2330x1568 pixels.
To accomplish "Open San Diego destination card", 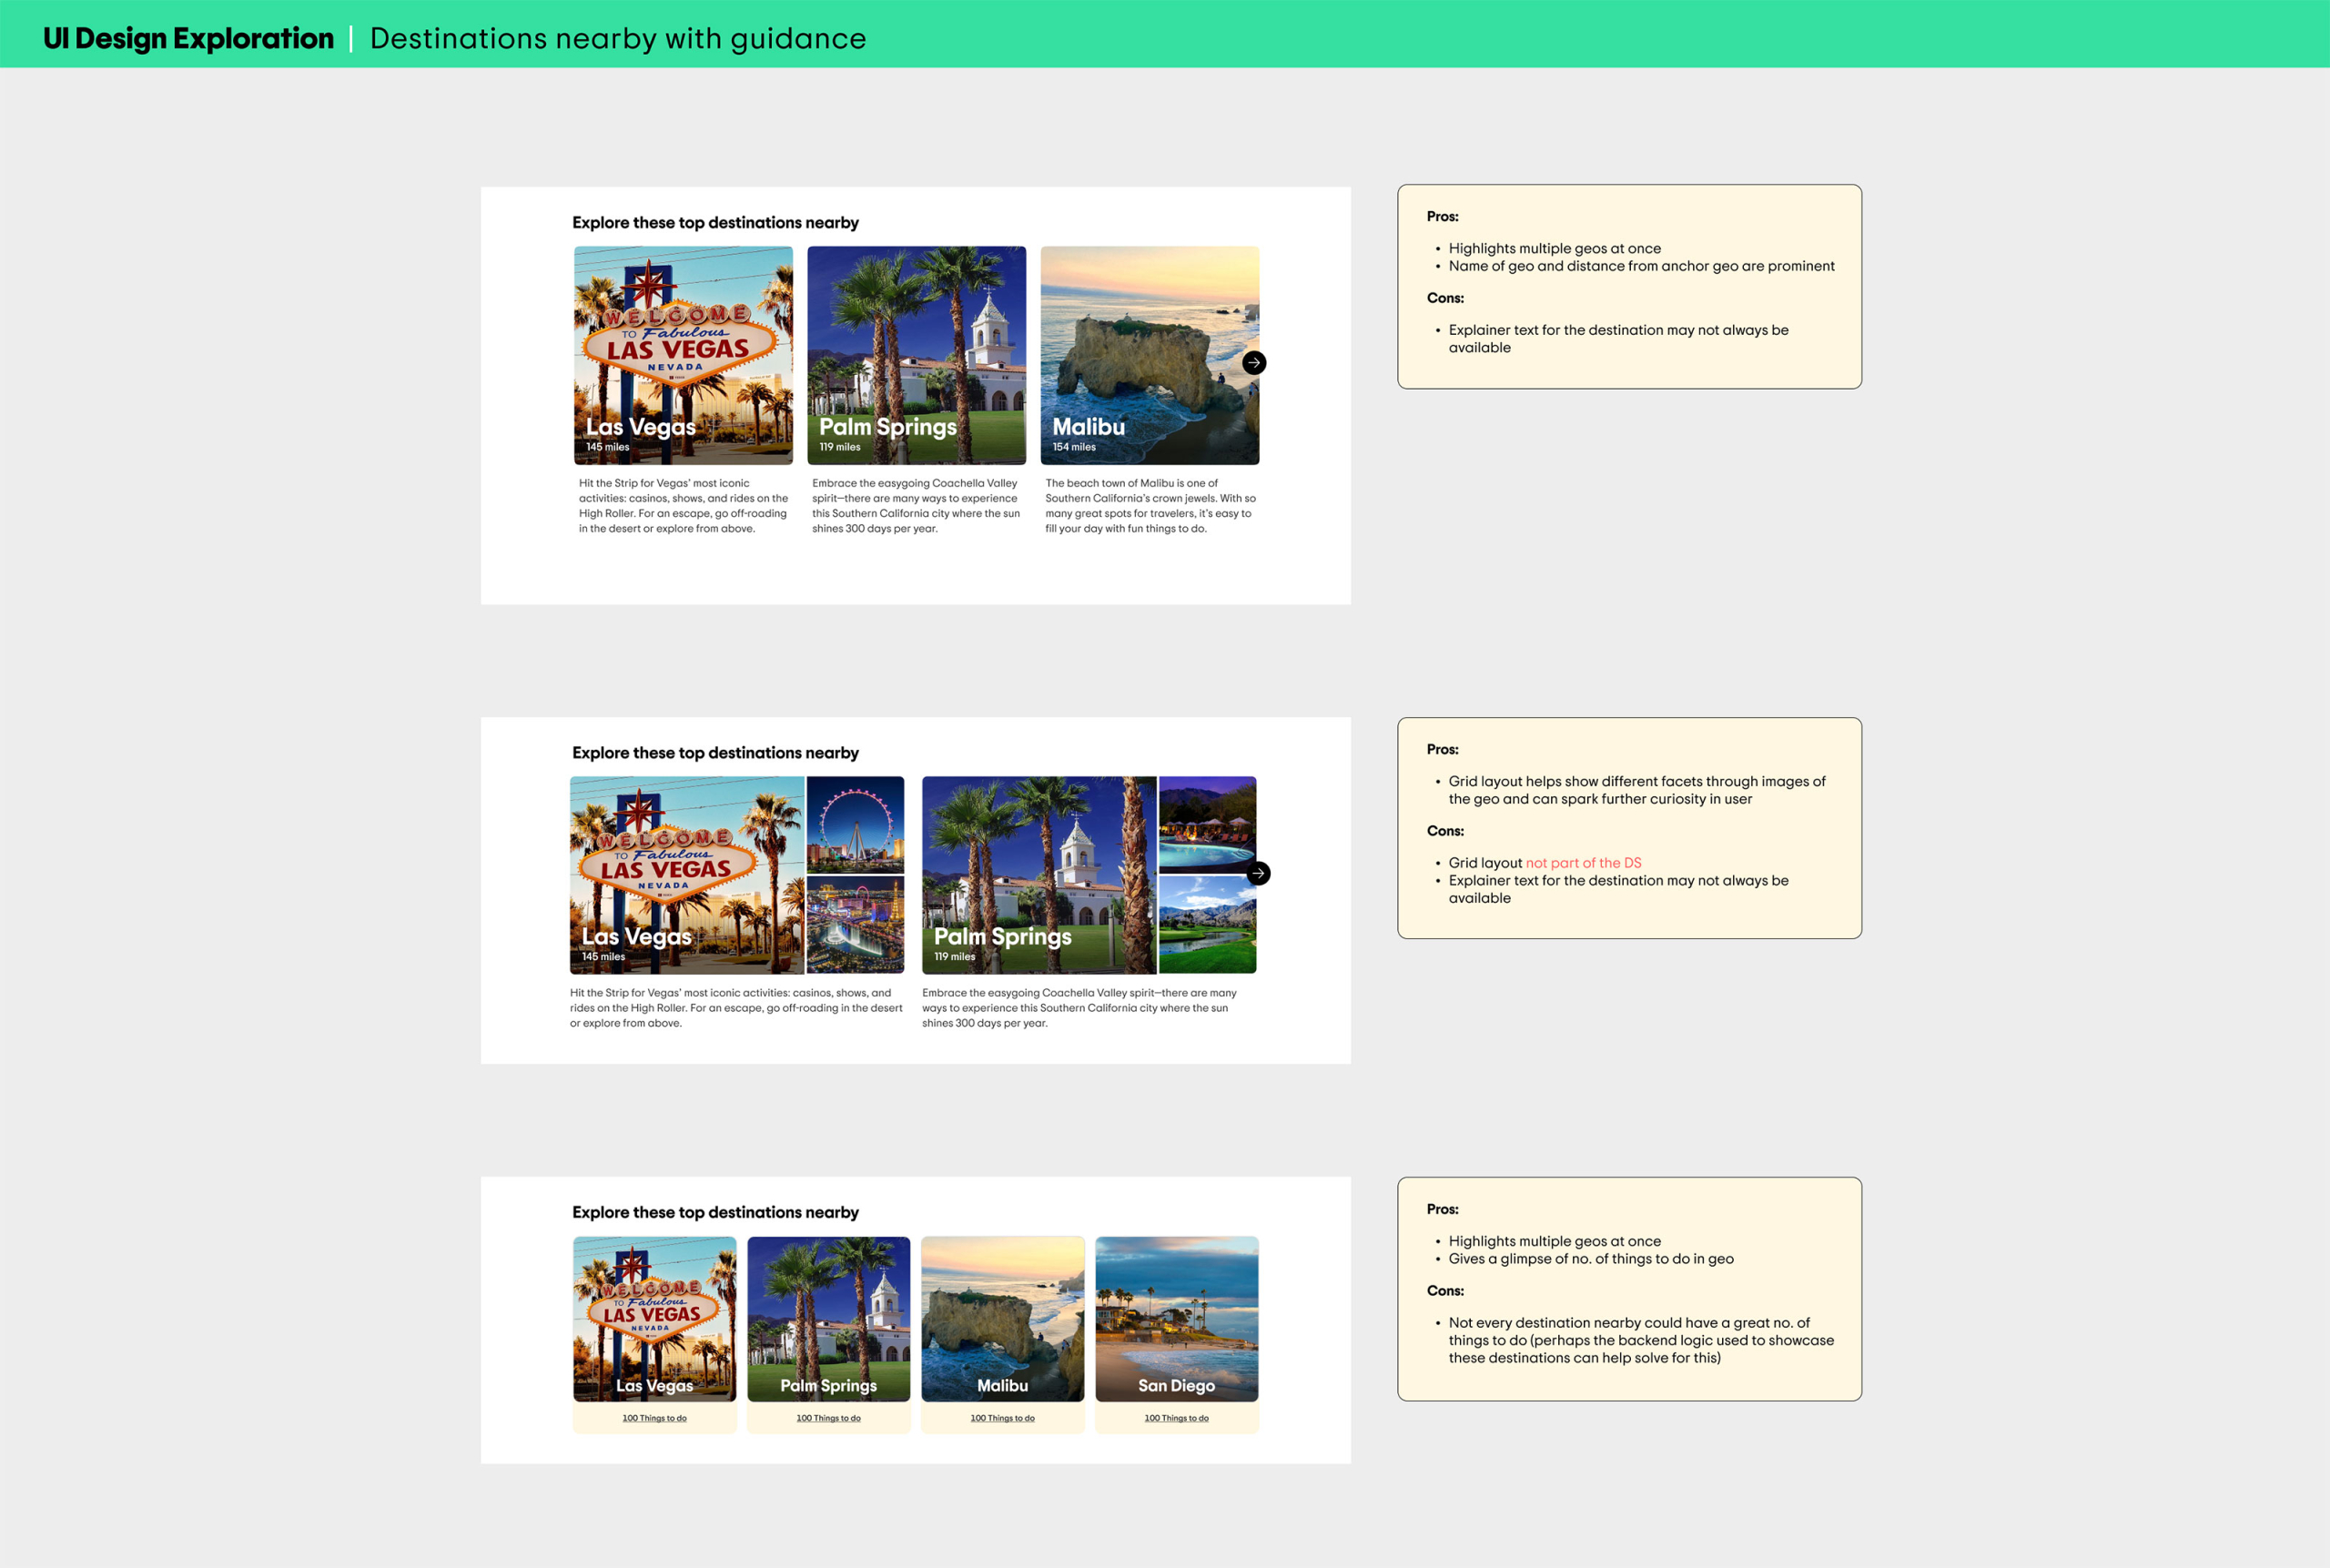I will (1176, 1318).
